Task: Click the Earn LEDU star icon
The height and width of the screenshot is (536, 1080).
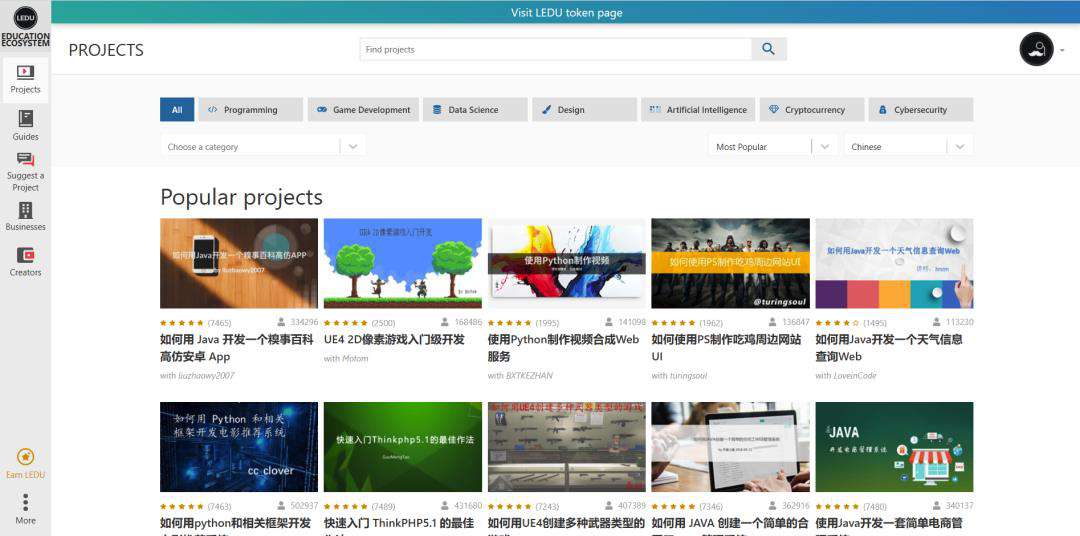Action: pos(25,457)
